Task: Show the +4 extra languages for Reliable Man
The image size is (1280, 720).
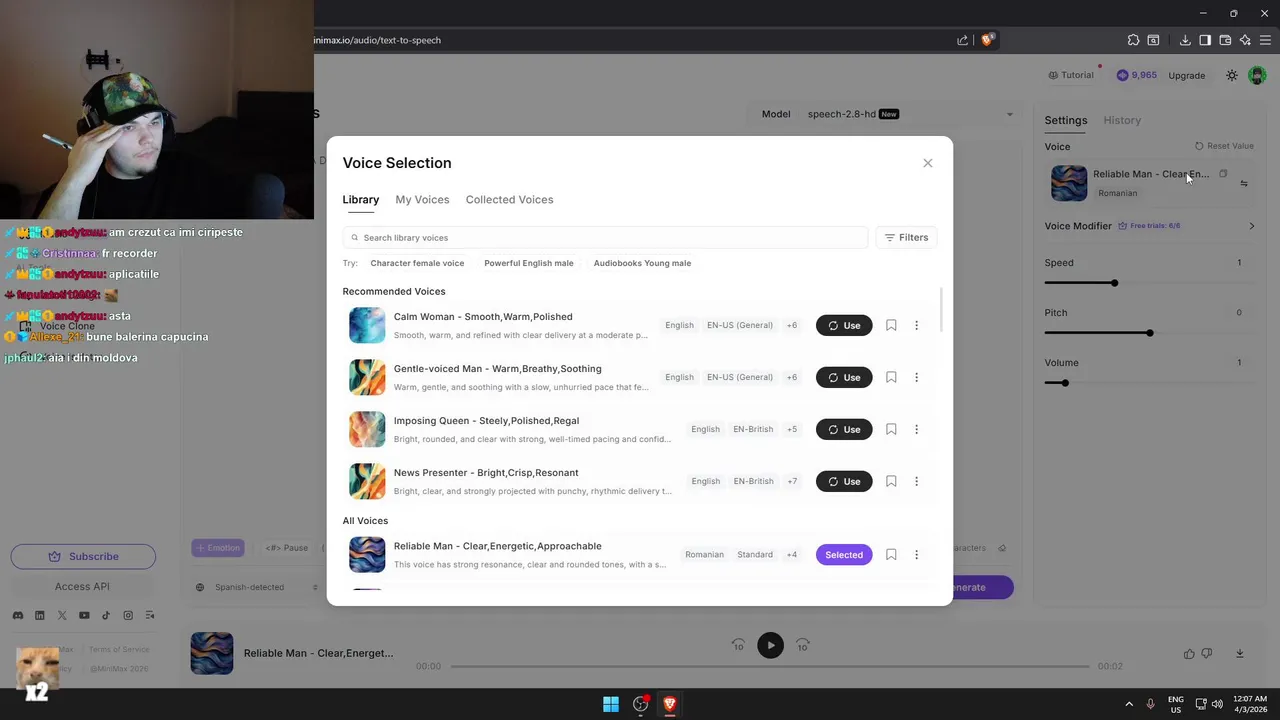Action: [x=792, y=555]
